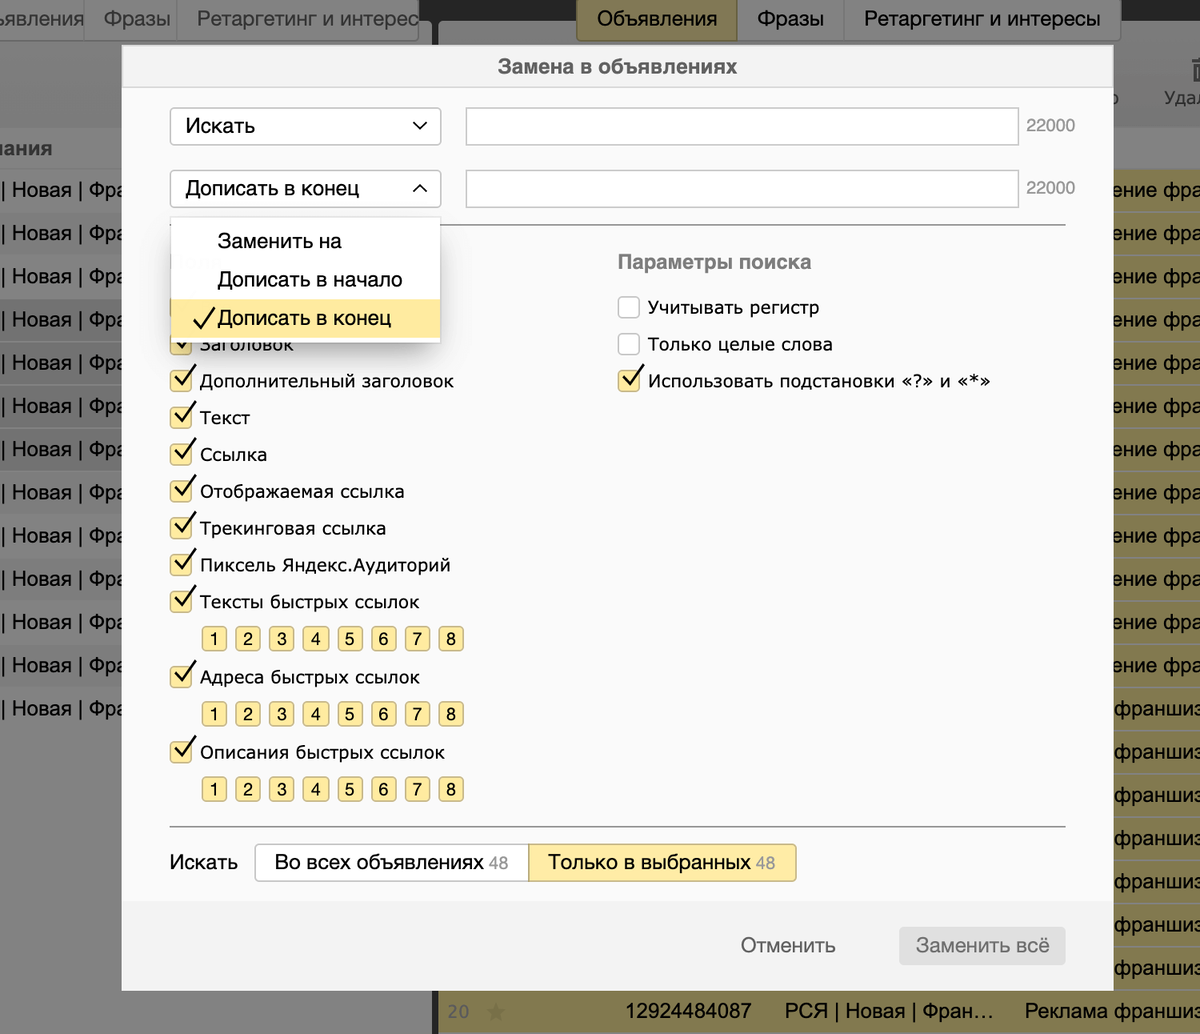Uncheck Описания быстрых ссылок checkbox

pyautogui.click(x=182, y=752)
